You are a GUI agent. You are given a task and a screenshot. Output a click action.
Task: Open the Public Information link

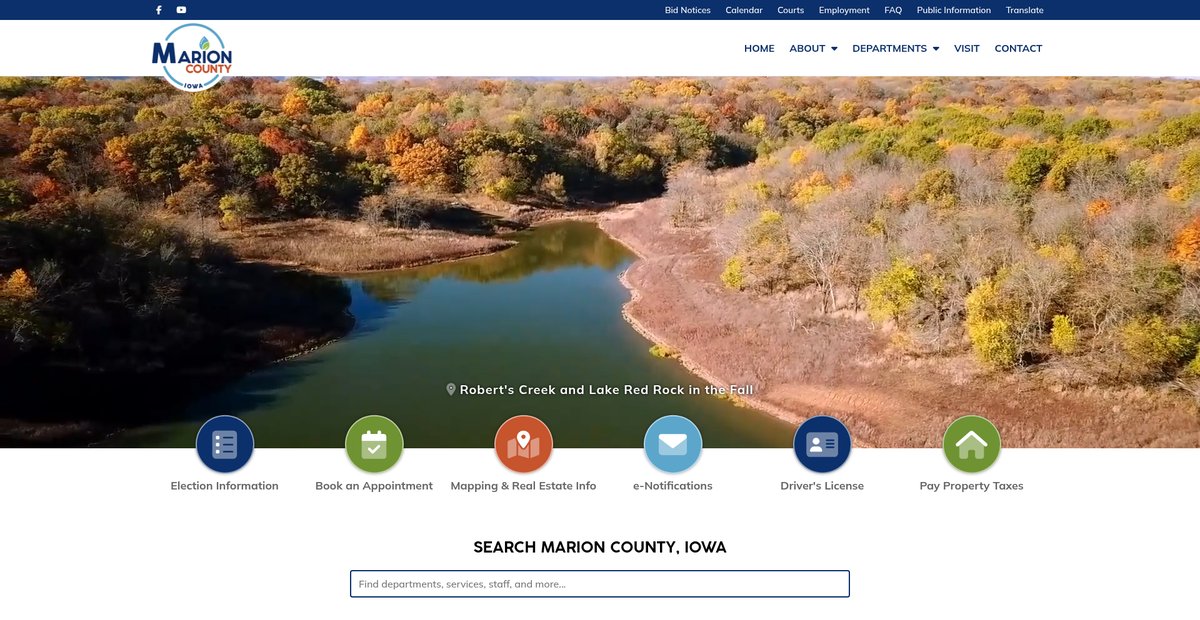point(954,10)
